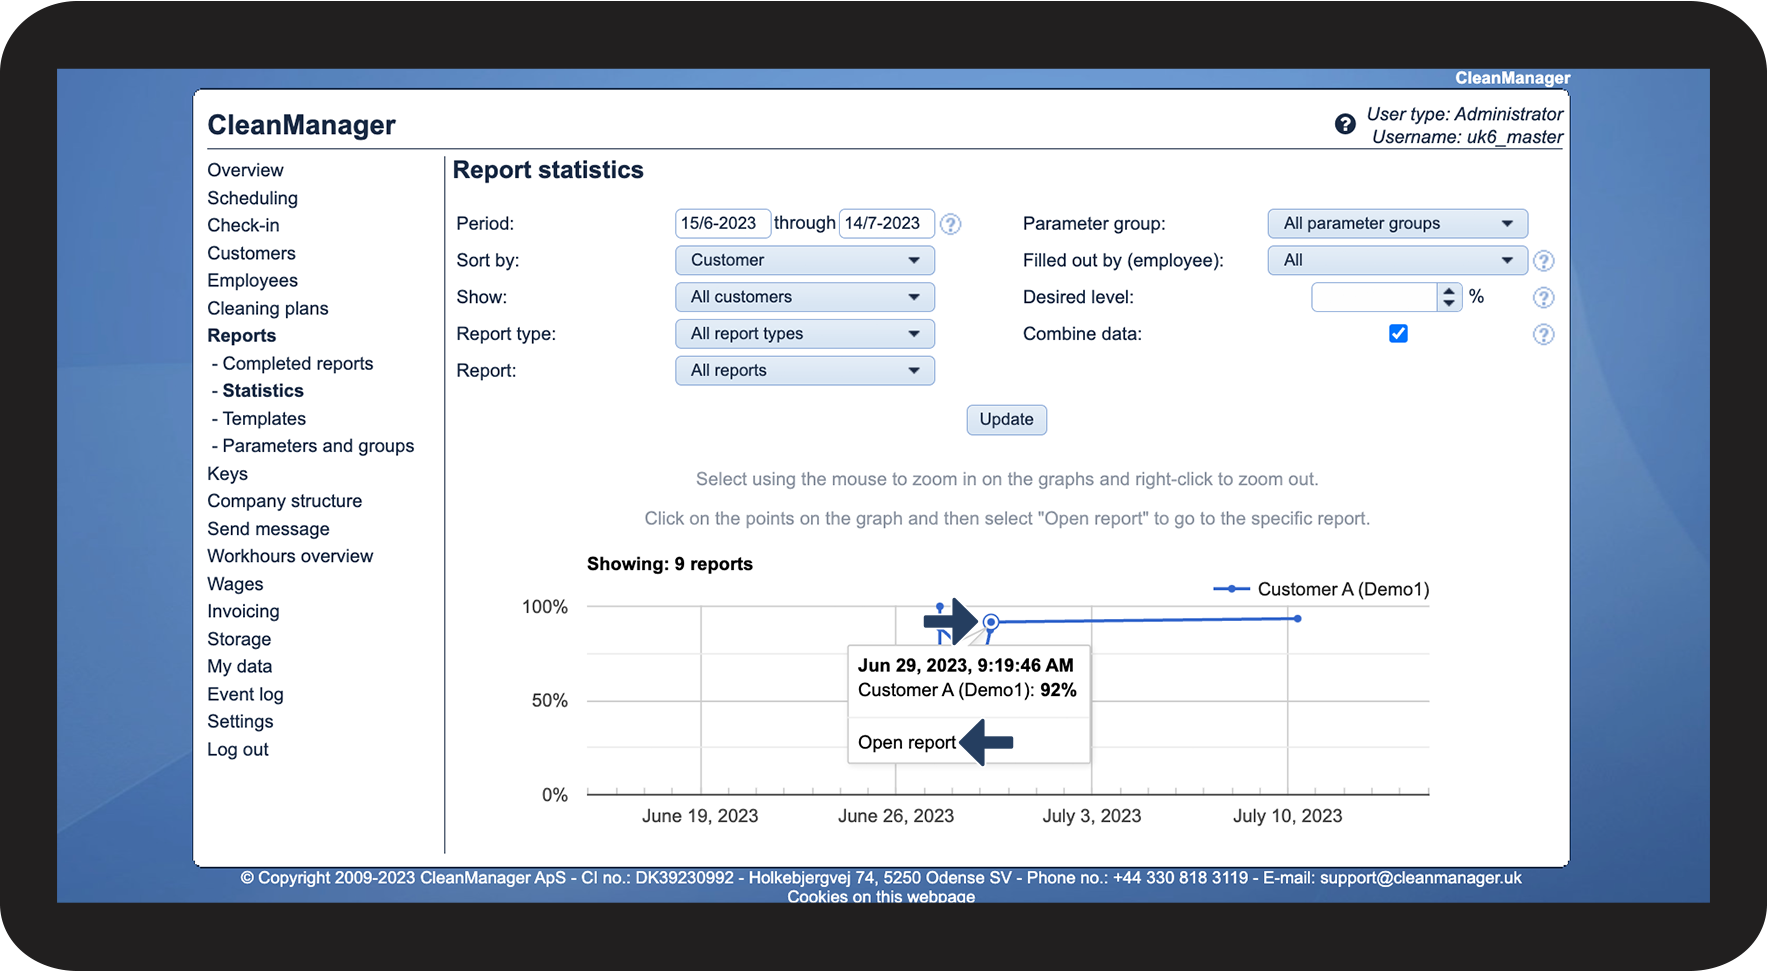
Task: Click help icon for Filled out by employee
Action: [1543, 261]
